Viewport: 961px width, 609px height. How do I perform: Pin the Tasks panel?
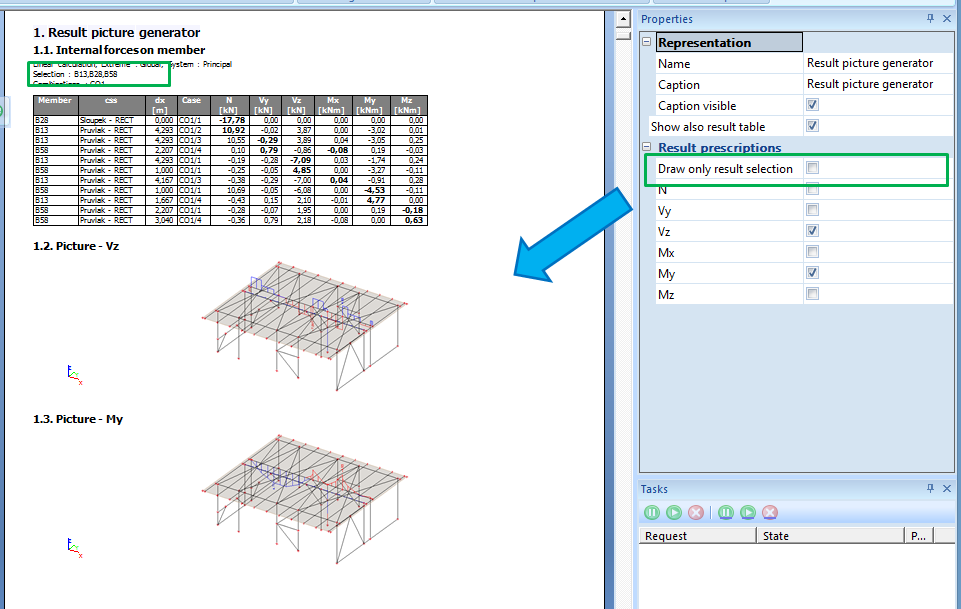pyautogui.click(x=930, y=489)
